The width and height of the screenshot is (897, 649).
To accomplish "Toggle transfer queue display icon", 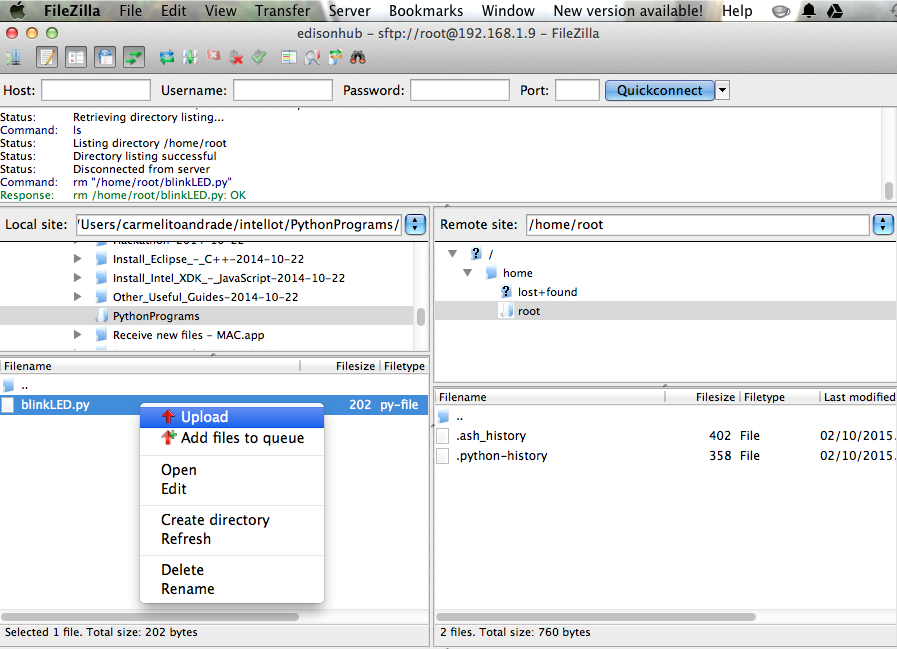I will [134, 57].
